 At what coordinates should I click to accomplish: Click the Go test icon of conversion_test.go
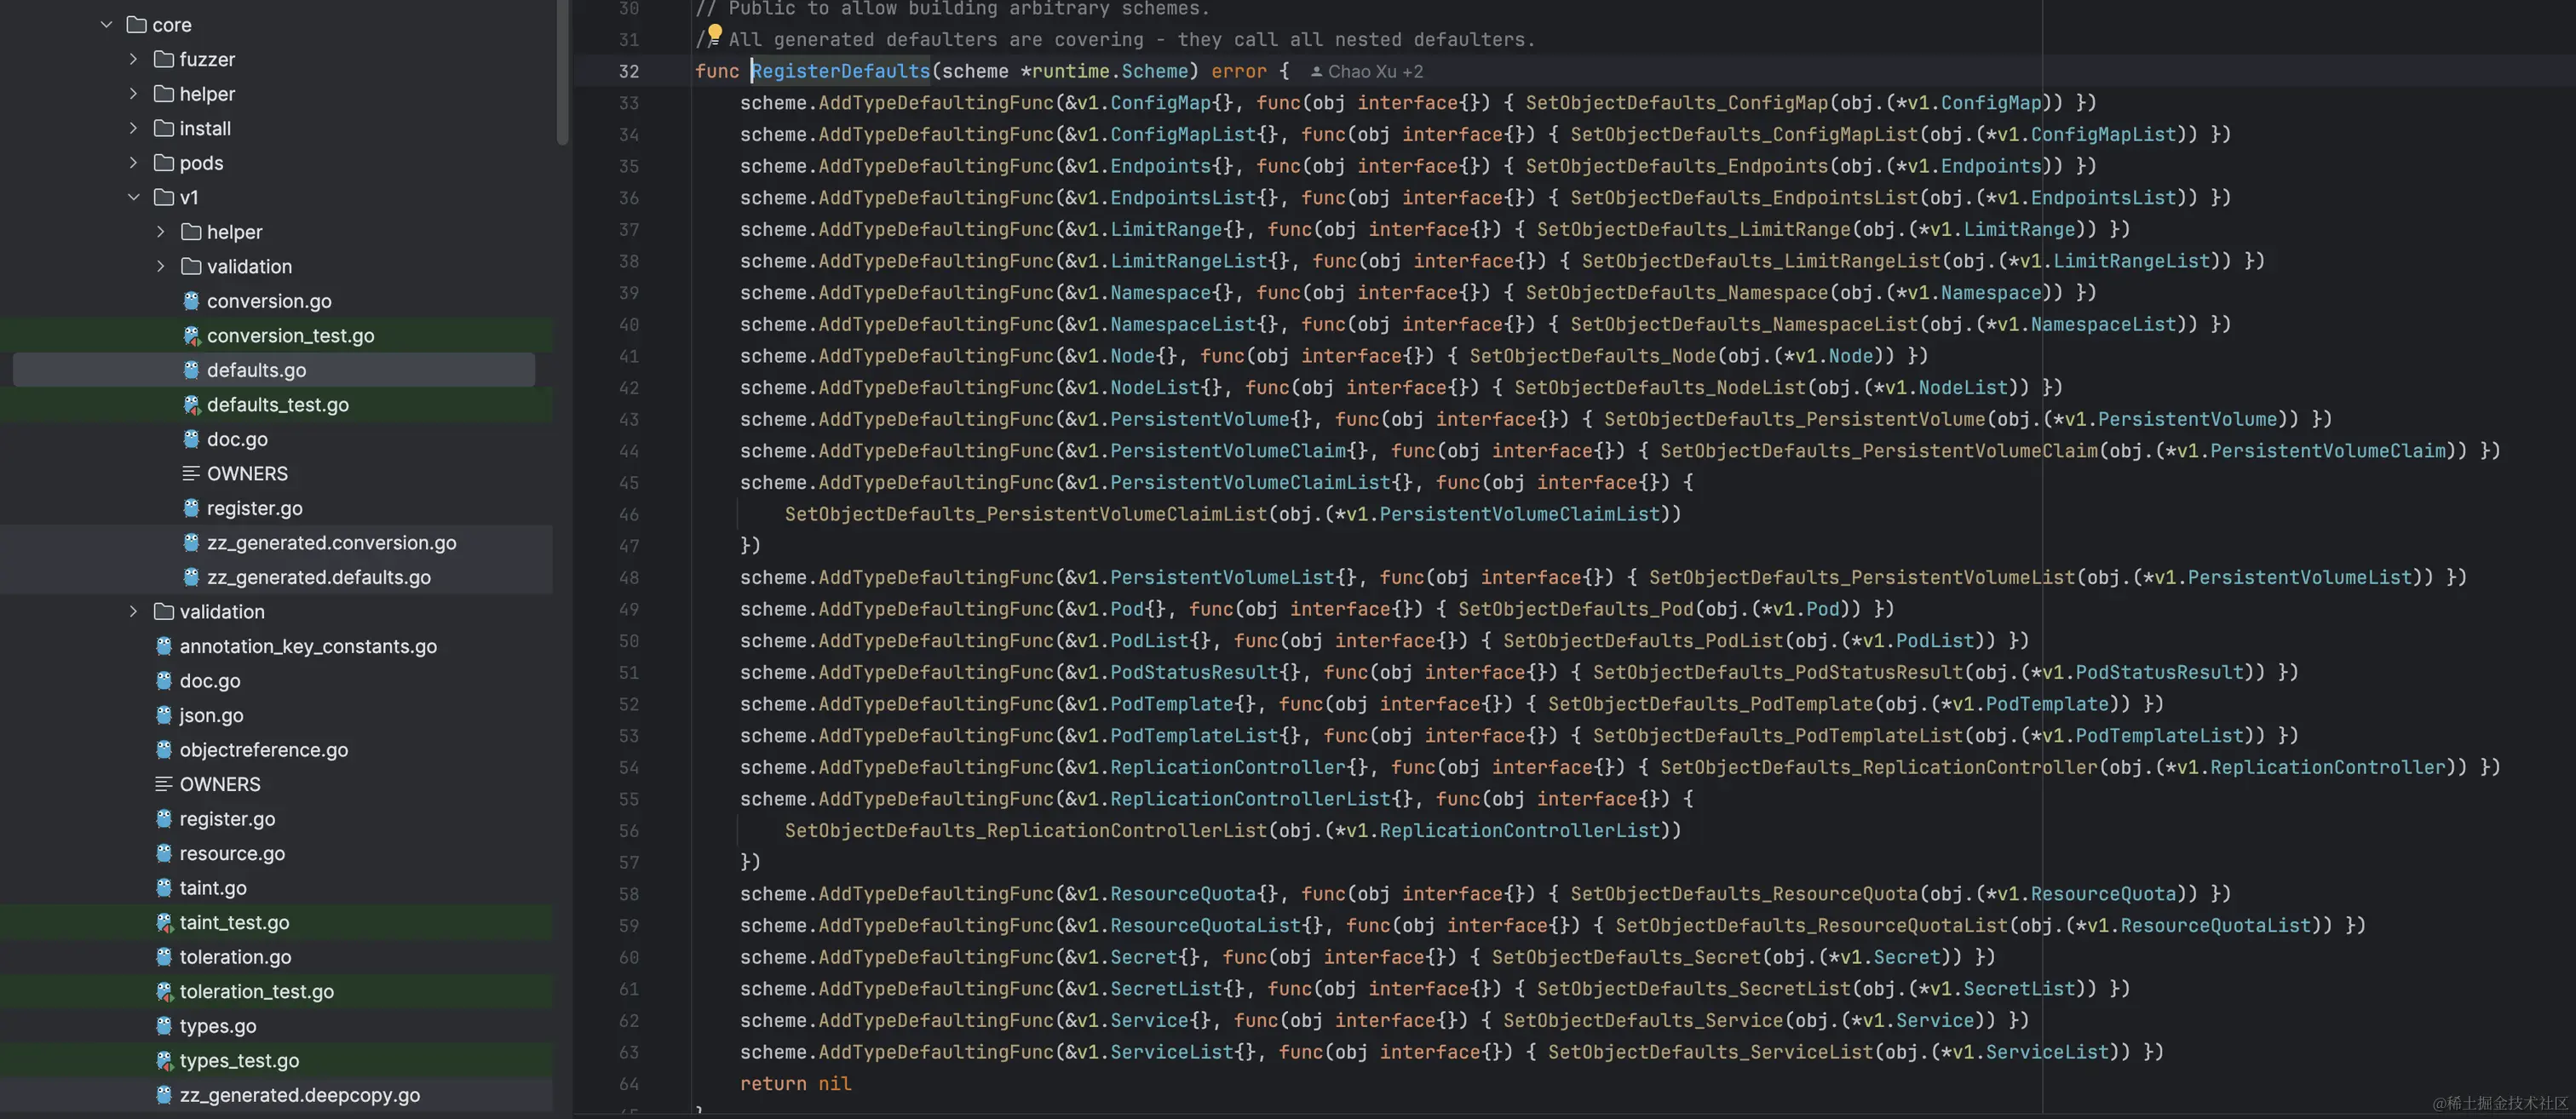191,336
